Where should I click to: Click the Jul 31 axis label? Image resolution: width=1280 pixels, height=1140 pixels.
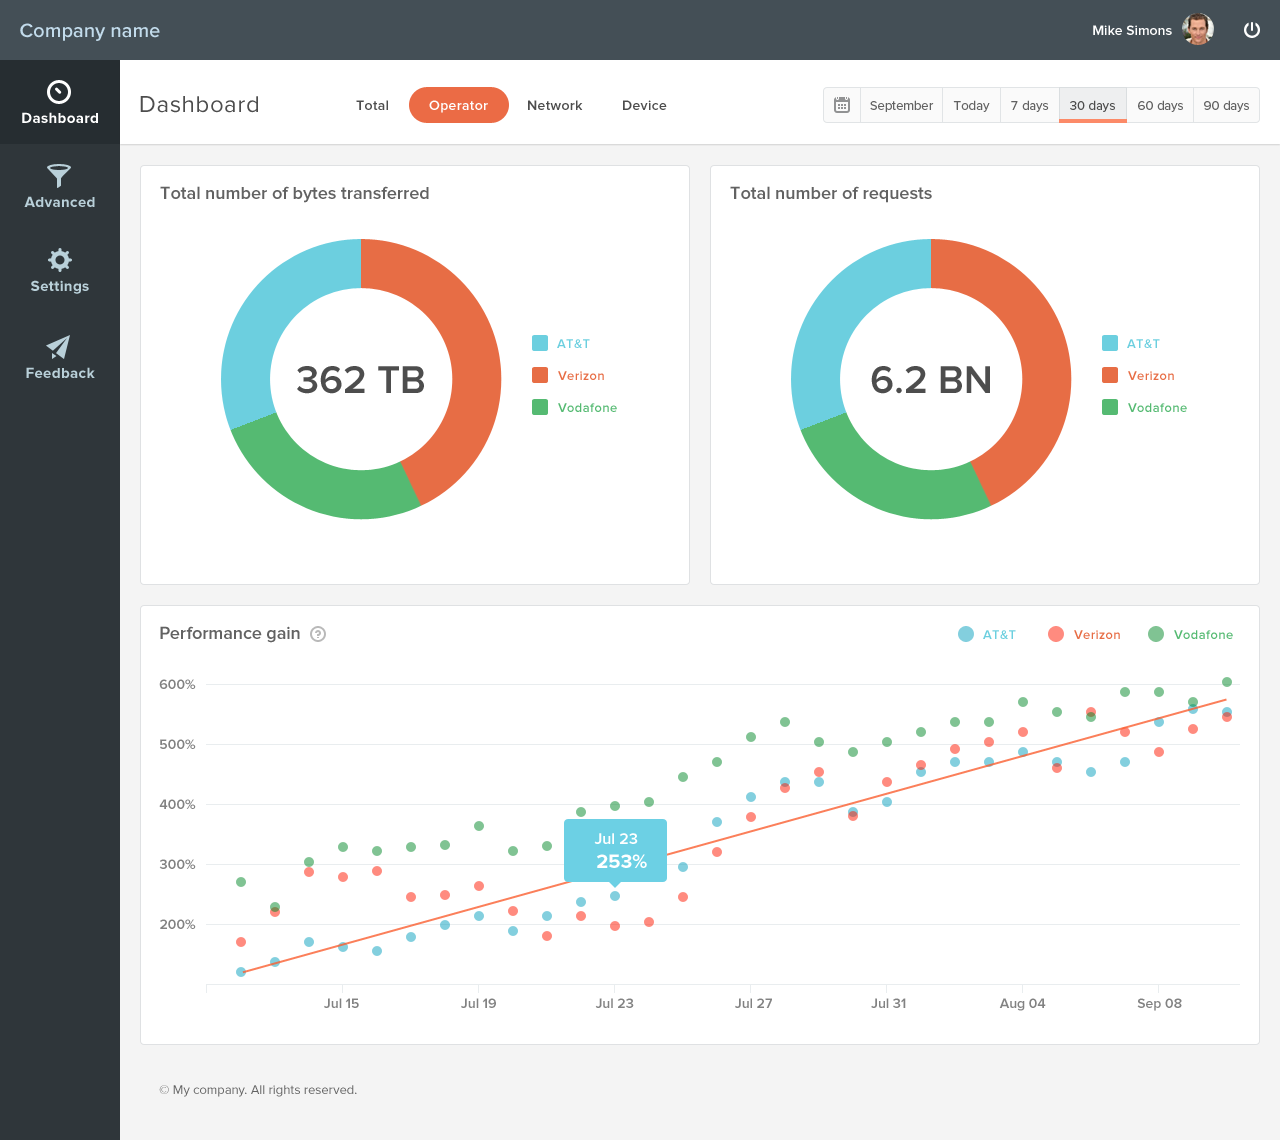[889, 1003]
